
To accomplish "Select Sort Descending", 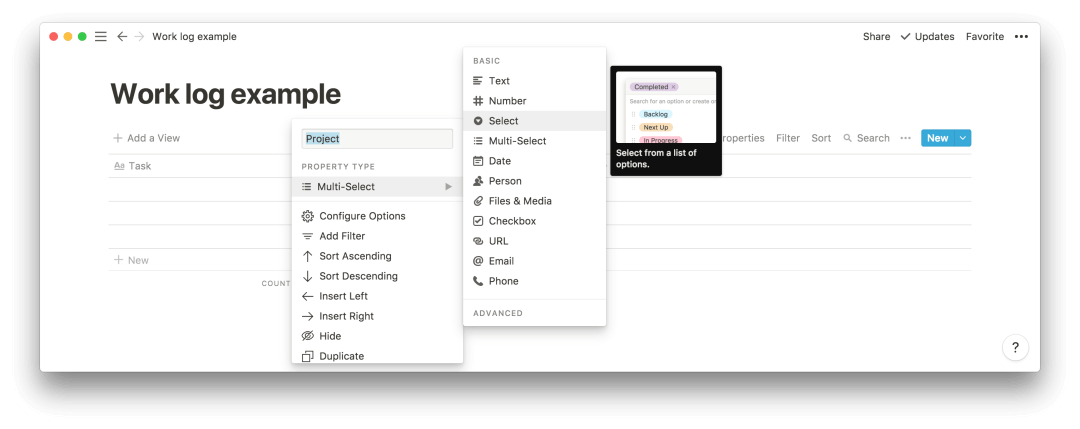I will coord(377,275).
